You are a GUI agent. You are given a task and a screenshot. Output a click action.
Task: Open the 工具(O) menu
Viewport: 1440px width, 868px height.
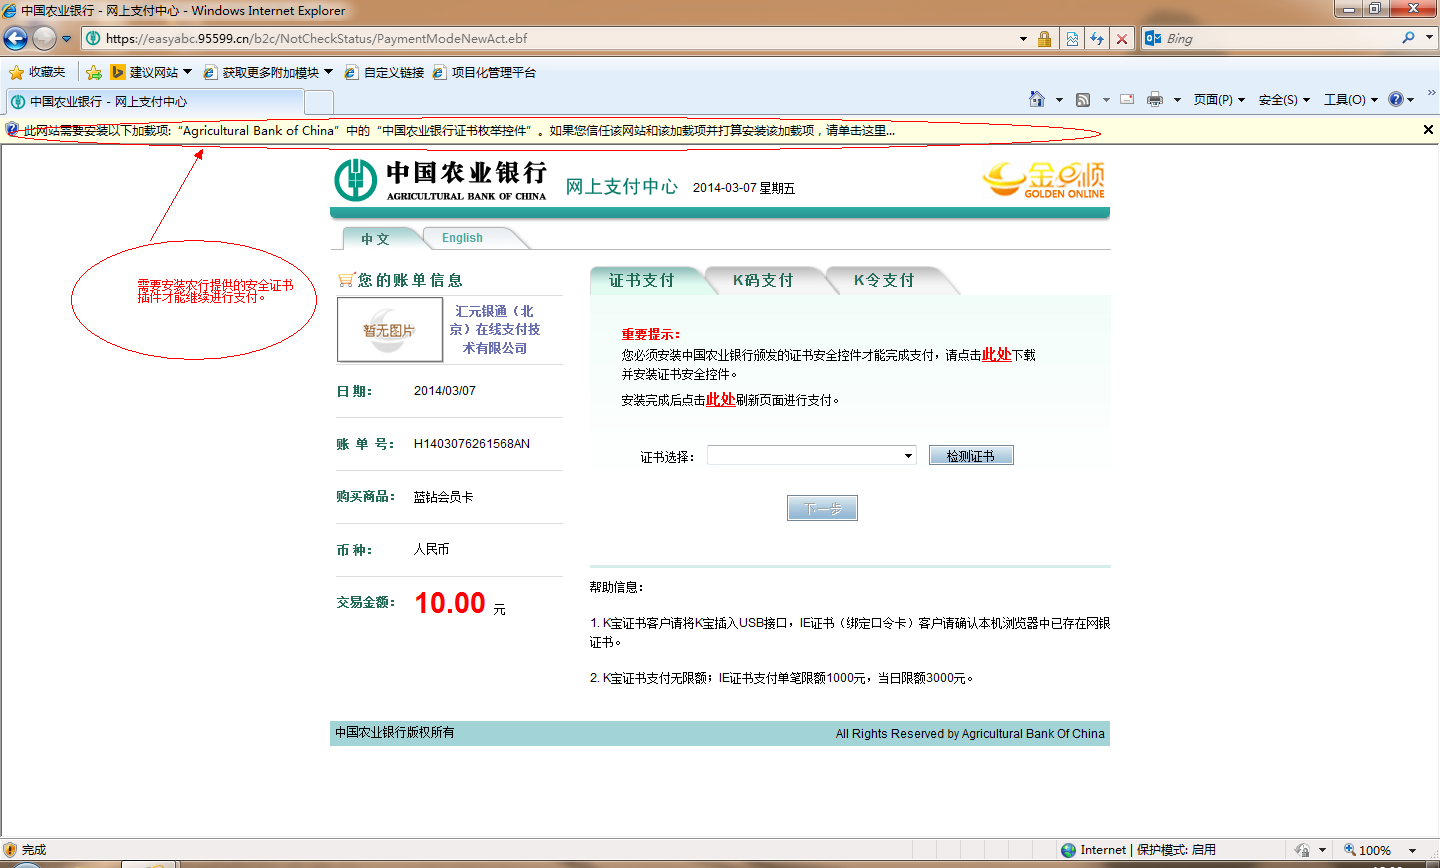coord(1351,99)
